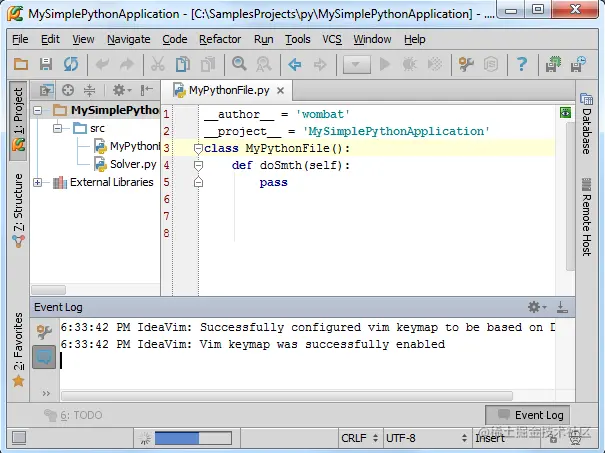Viewport: 605px width, 453px height.
Task: Select MyPythonFile in project tree
Action: [x=127, y=146]
